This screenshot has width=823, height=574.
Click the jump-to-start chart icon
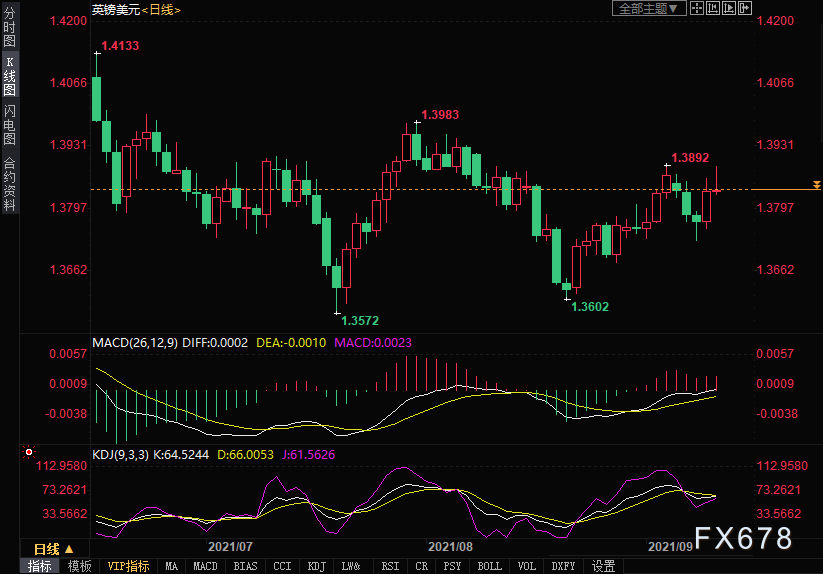pyautogui.click(x=712, y=9)
